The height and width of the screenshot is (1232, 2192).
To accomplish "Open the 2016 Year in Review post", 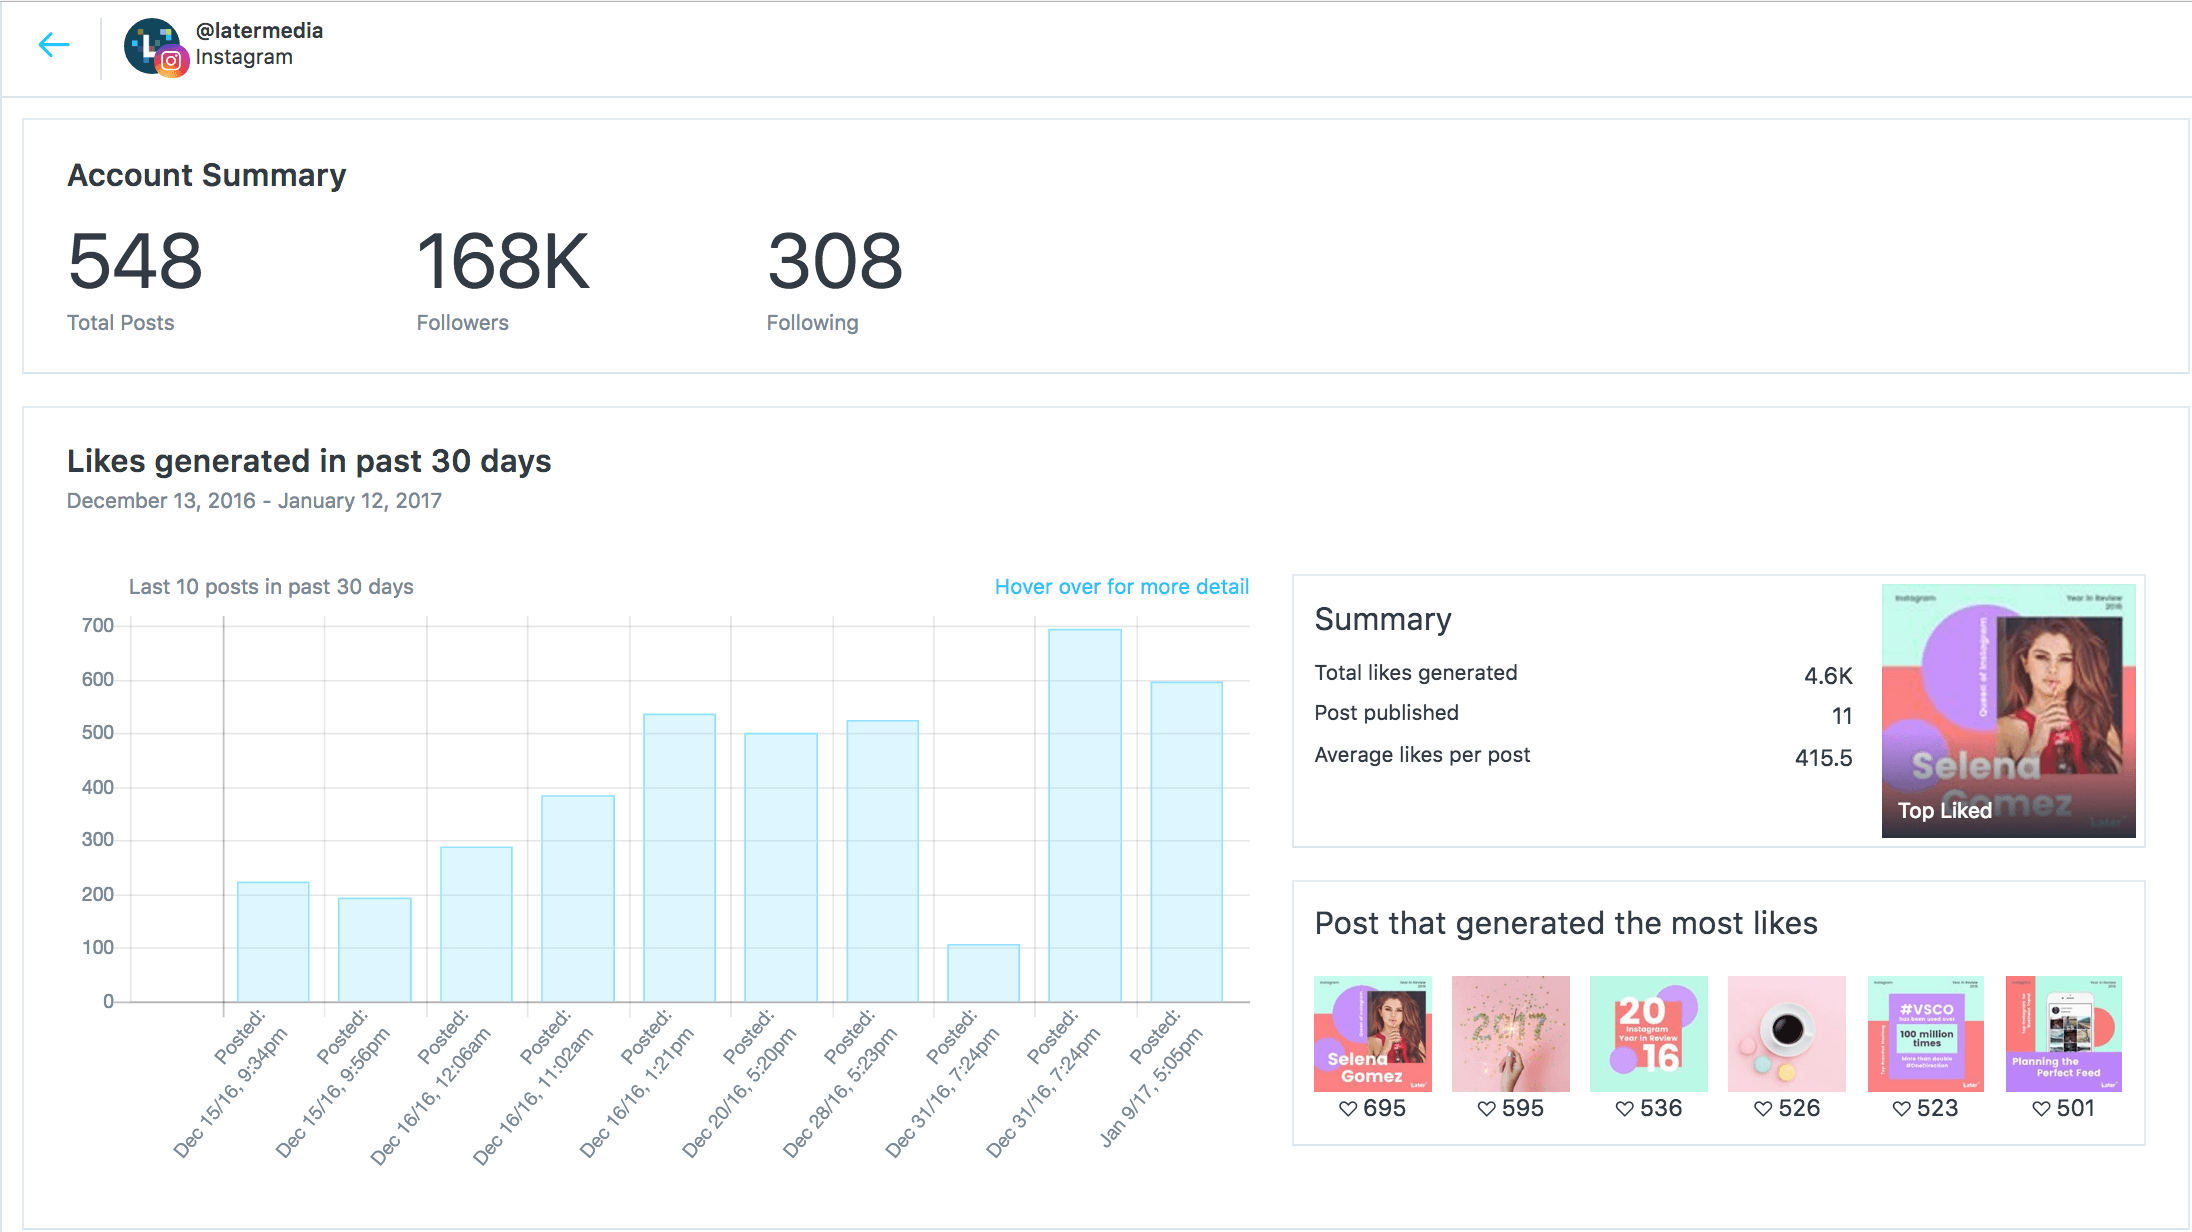I will coord(1648,1033).
